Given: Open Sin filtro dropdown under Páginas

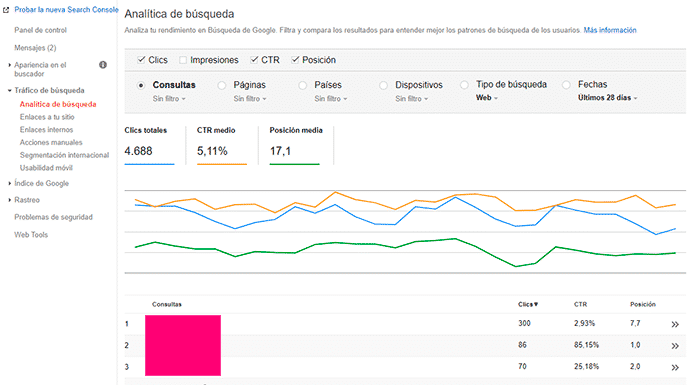Looking at the screenshot, I should [x=250, y=99].
